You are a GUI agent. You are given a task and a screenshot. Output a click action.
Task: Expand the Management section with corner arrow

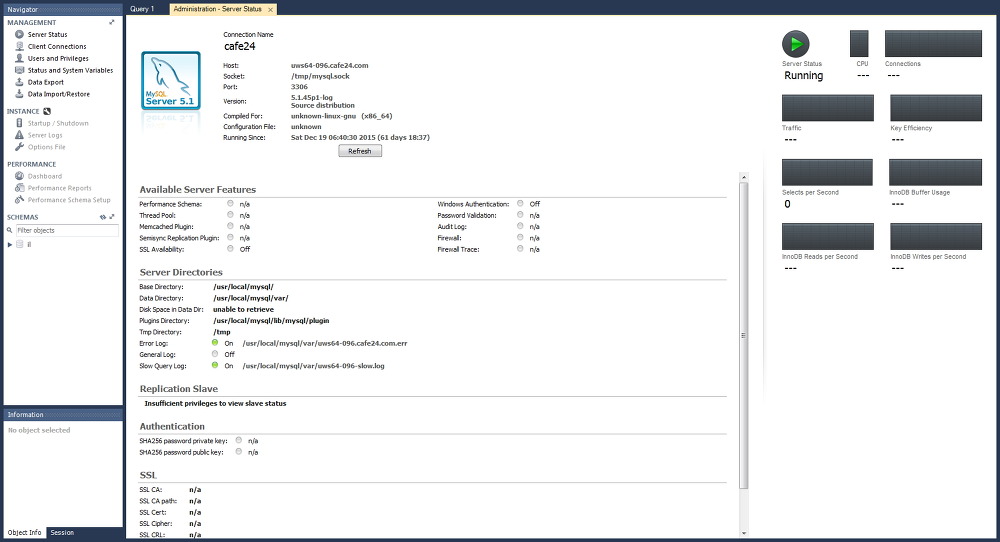click(x=112, y=22)
